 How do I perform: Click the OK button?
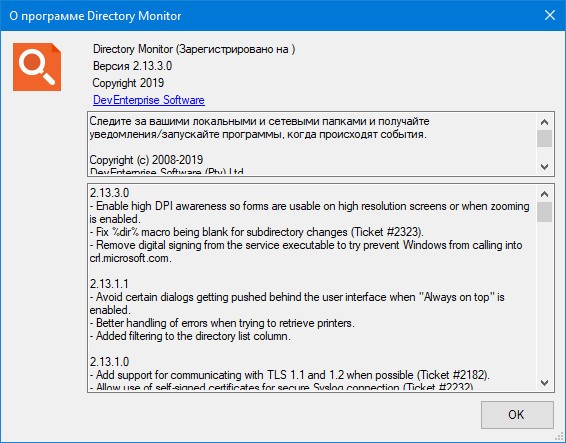tap(517, 414)
